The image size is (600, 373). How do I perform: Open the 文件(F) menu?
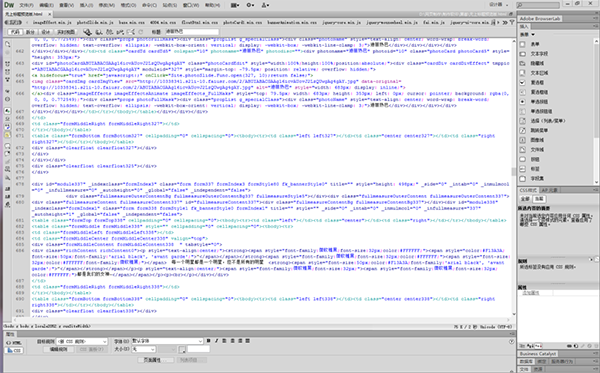pos(26,5)
